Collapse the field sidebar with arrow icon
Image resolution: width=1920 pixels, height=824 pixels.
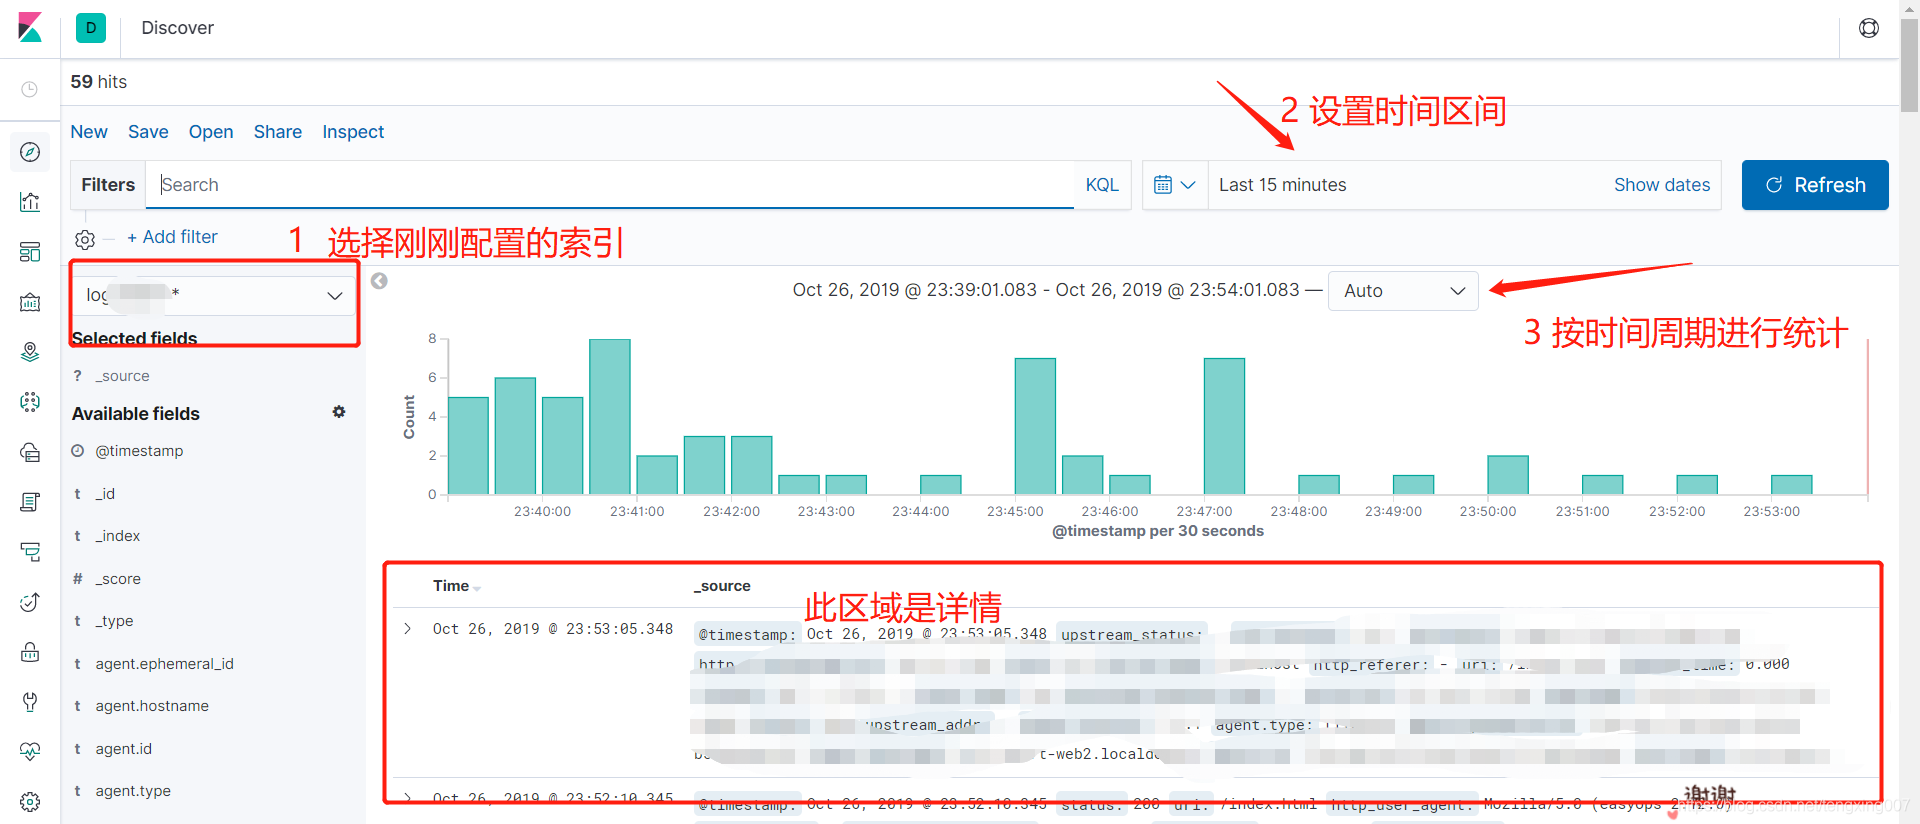[x=379, y=281]
